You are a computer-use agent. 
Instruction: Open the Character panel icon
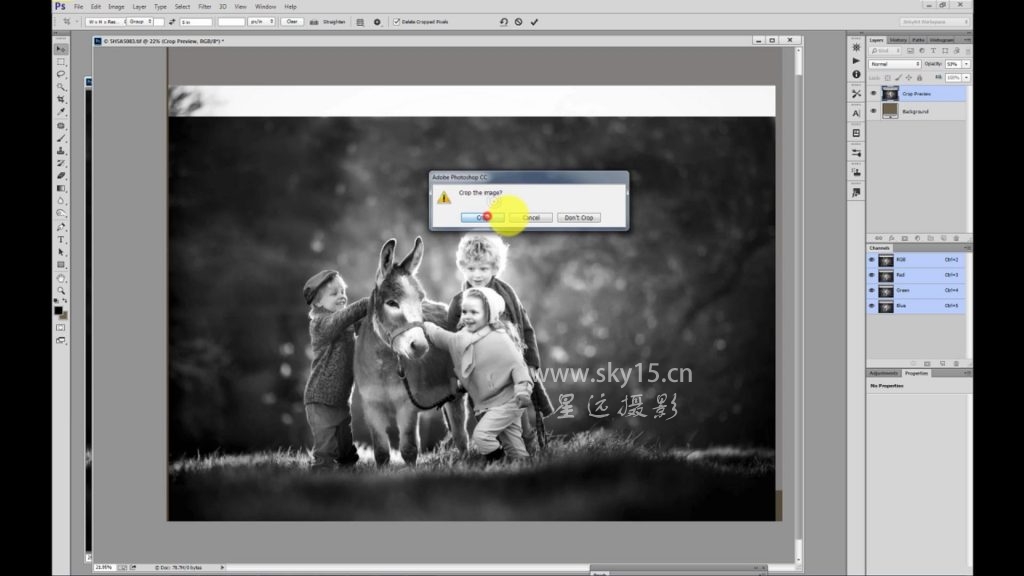coord(856,114)
